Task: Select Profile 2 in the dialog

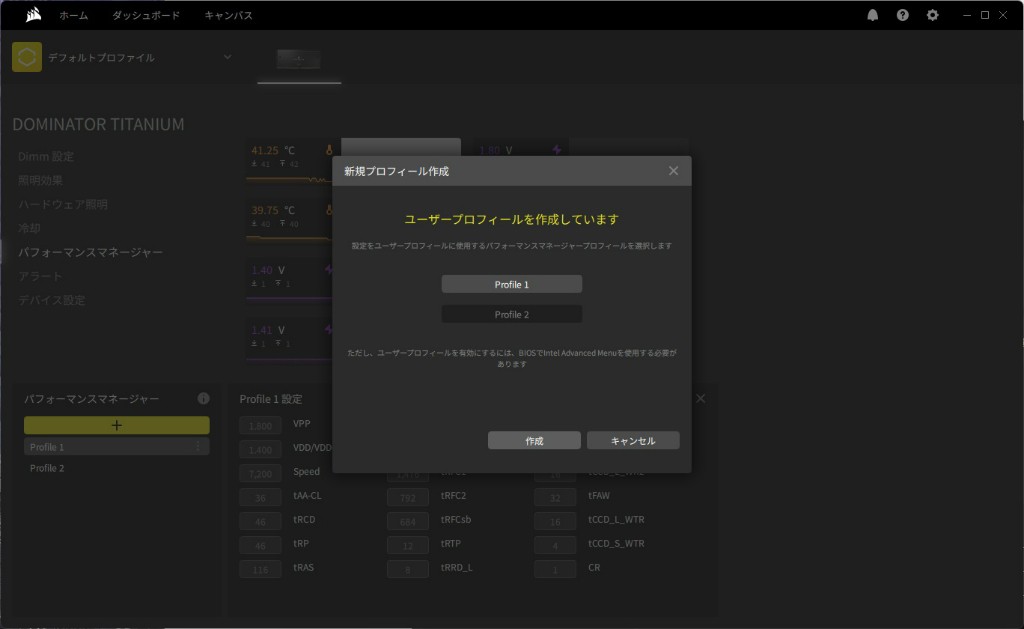Action: 511,314
